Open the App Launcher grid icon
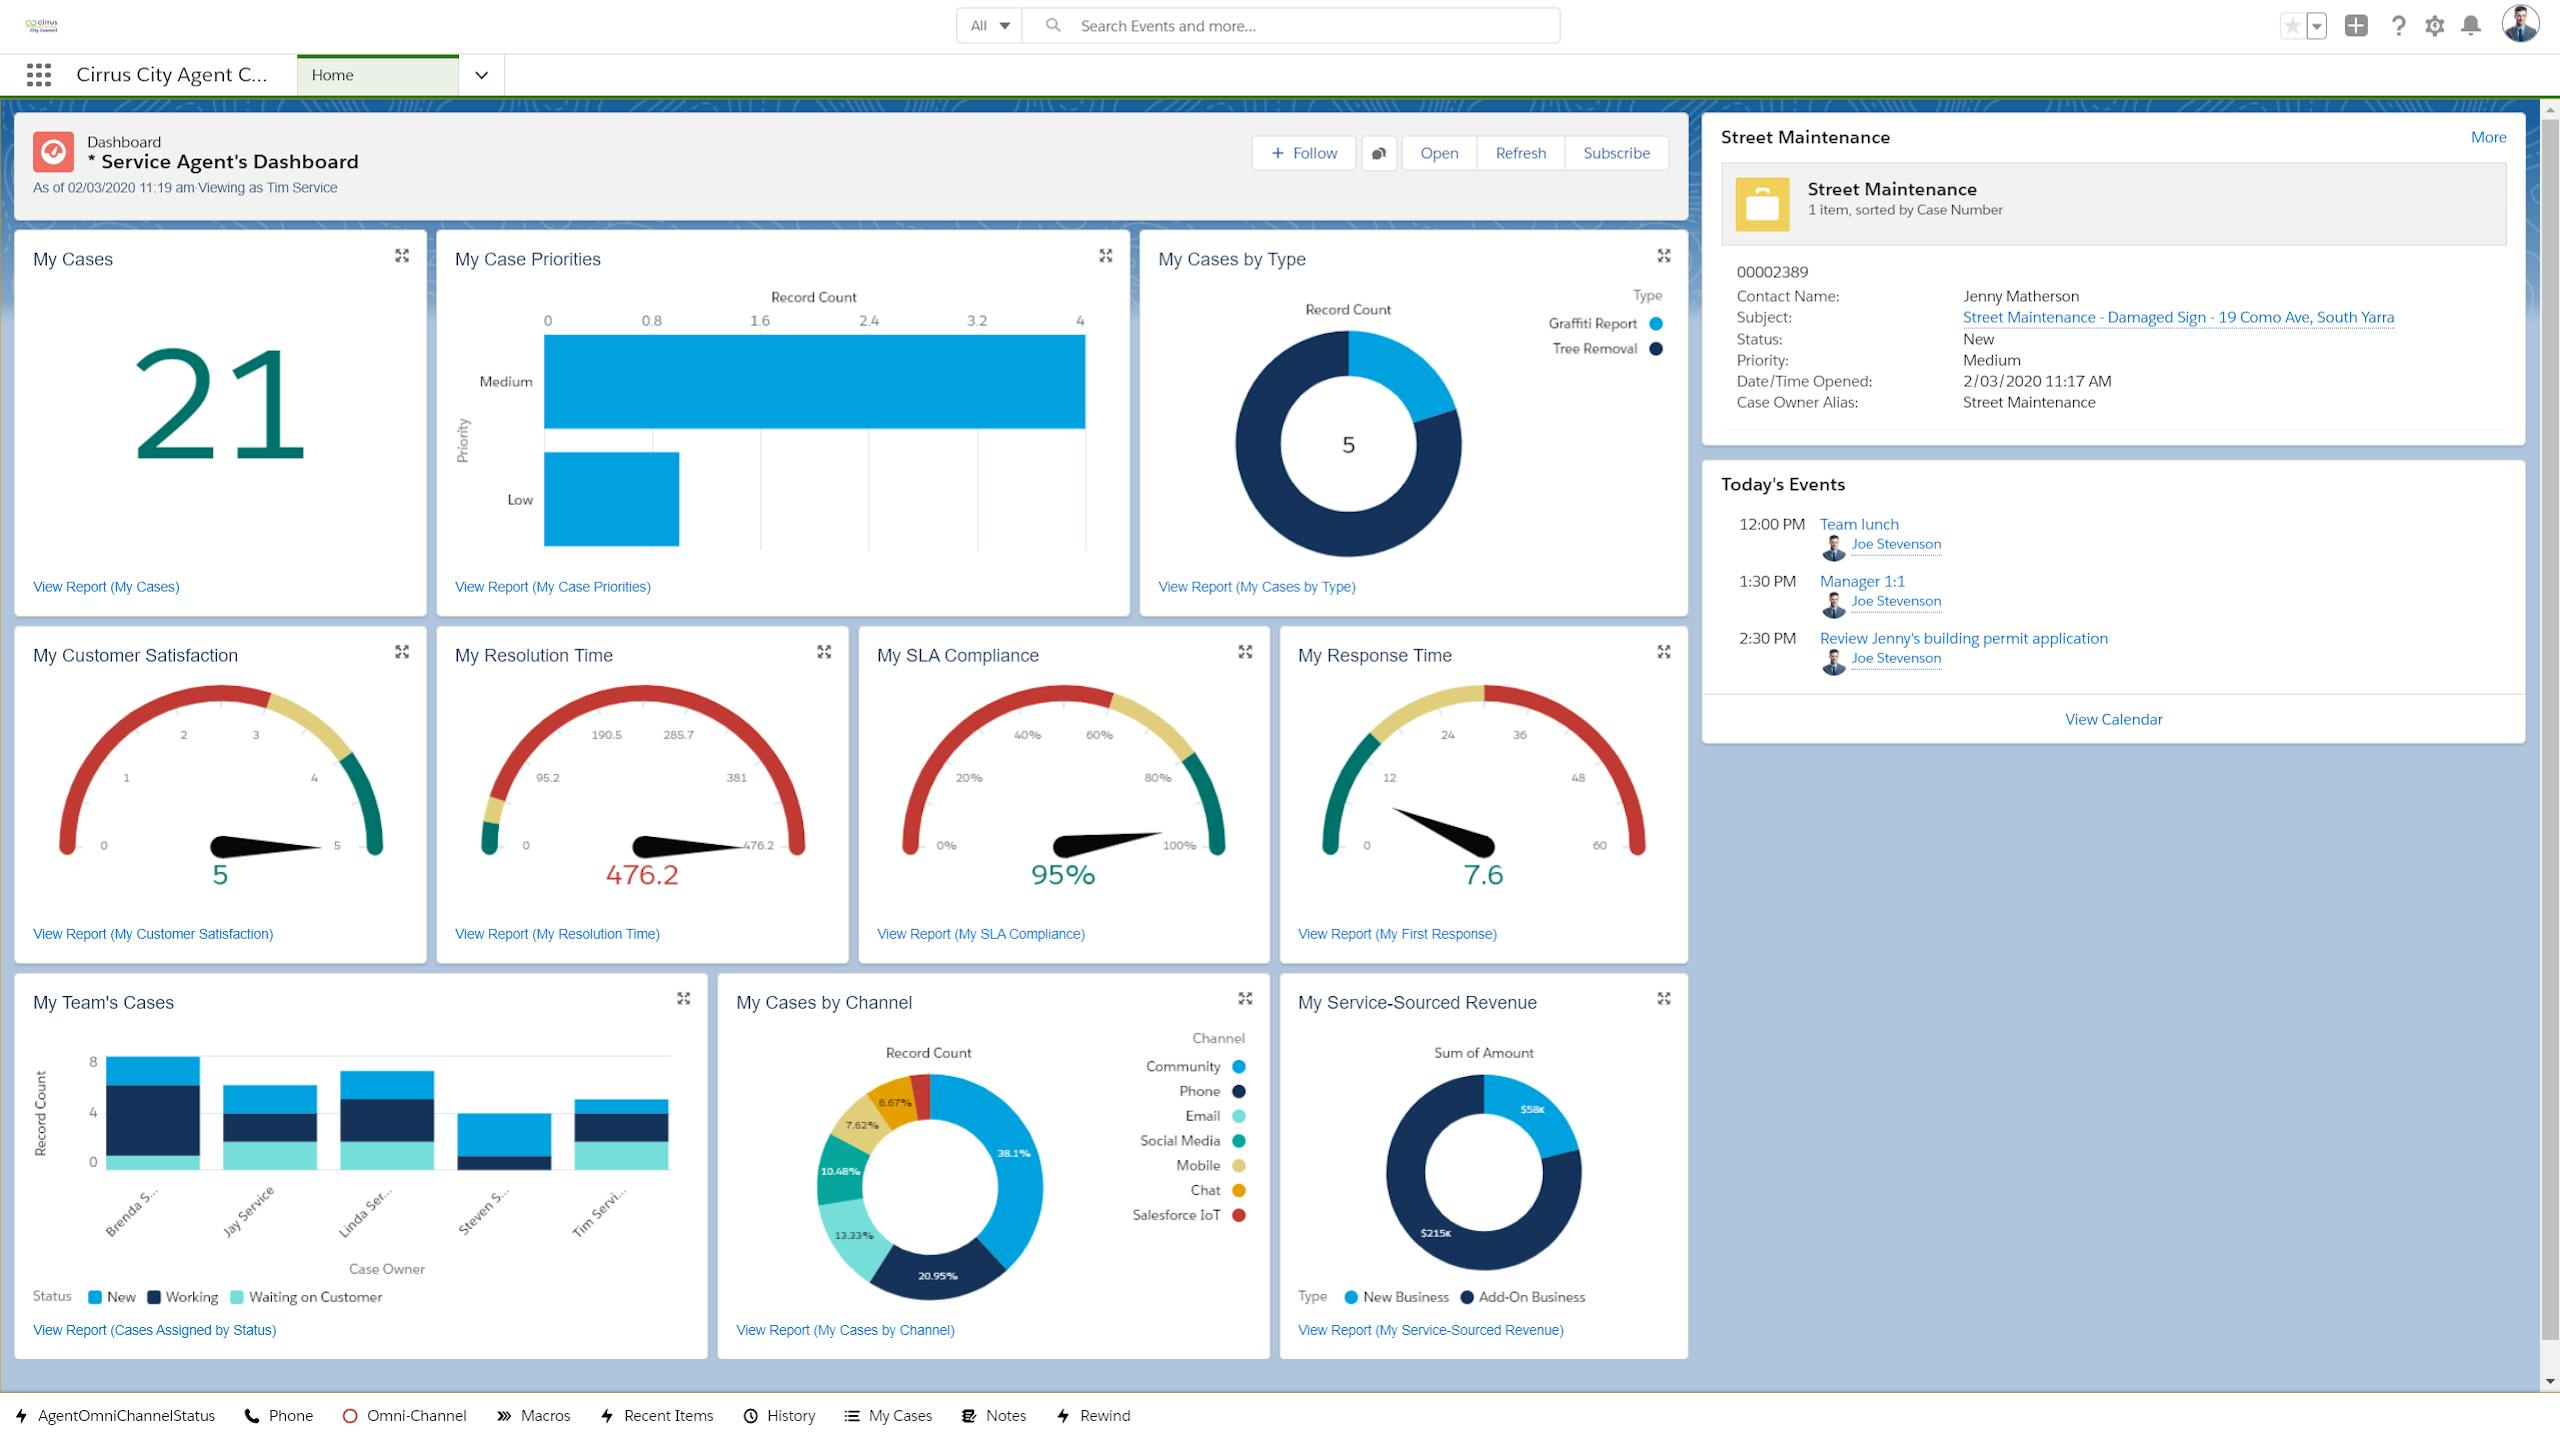 [x=39, y=75]
